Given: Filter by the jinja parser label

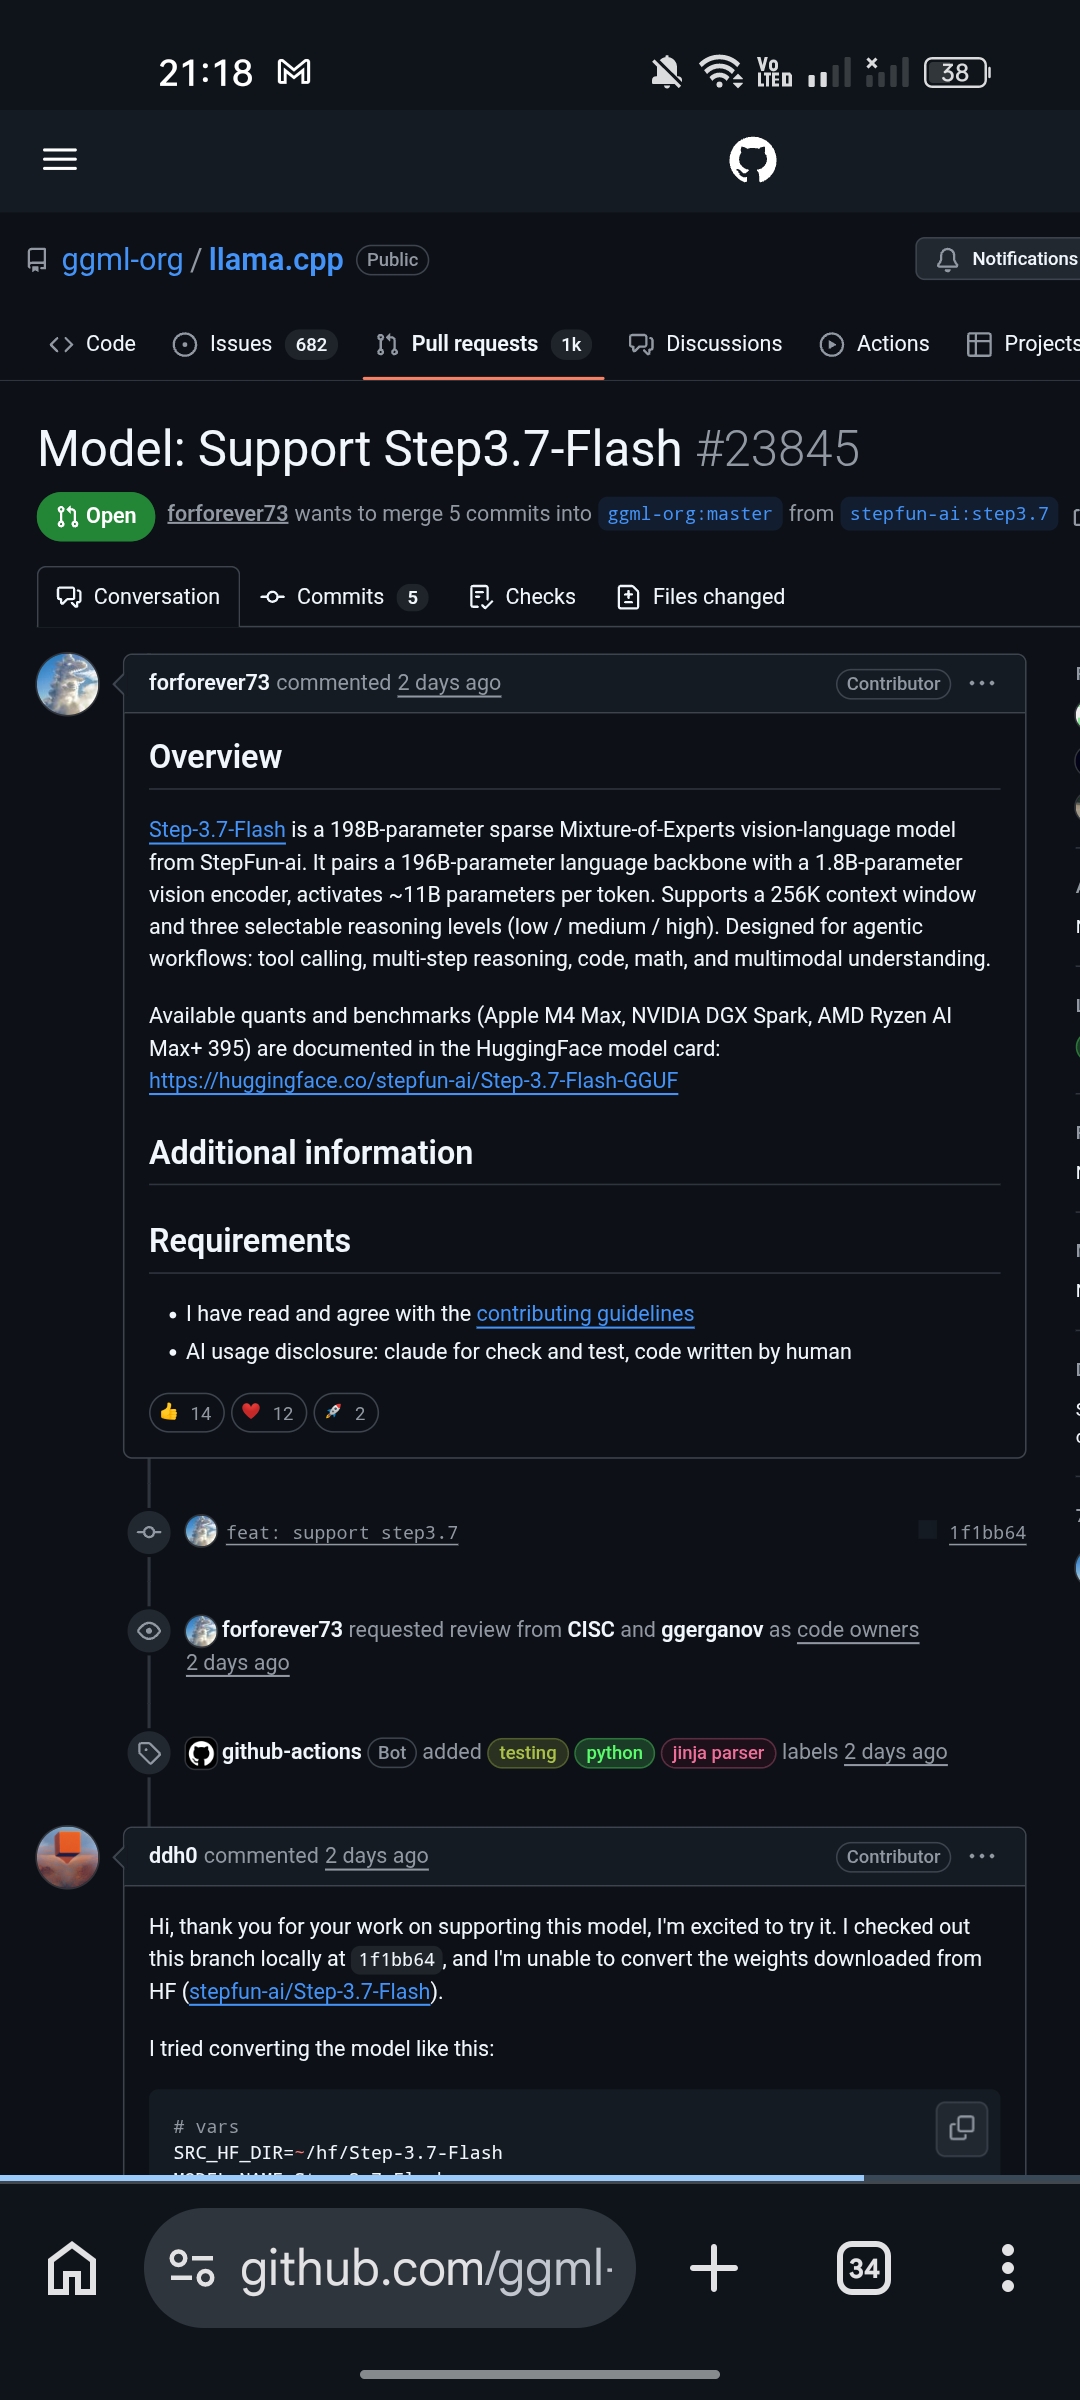Looking at the screenshot, I should pyautogui.click(x=718, y=1753).
